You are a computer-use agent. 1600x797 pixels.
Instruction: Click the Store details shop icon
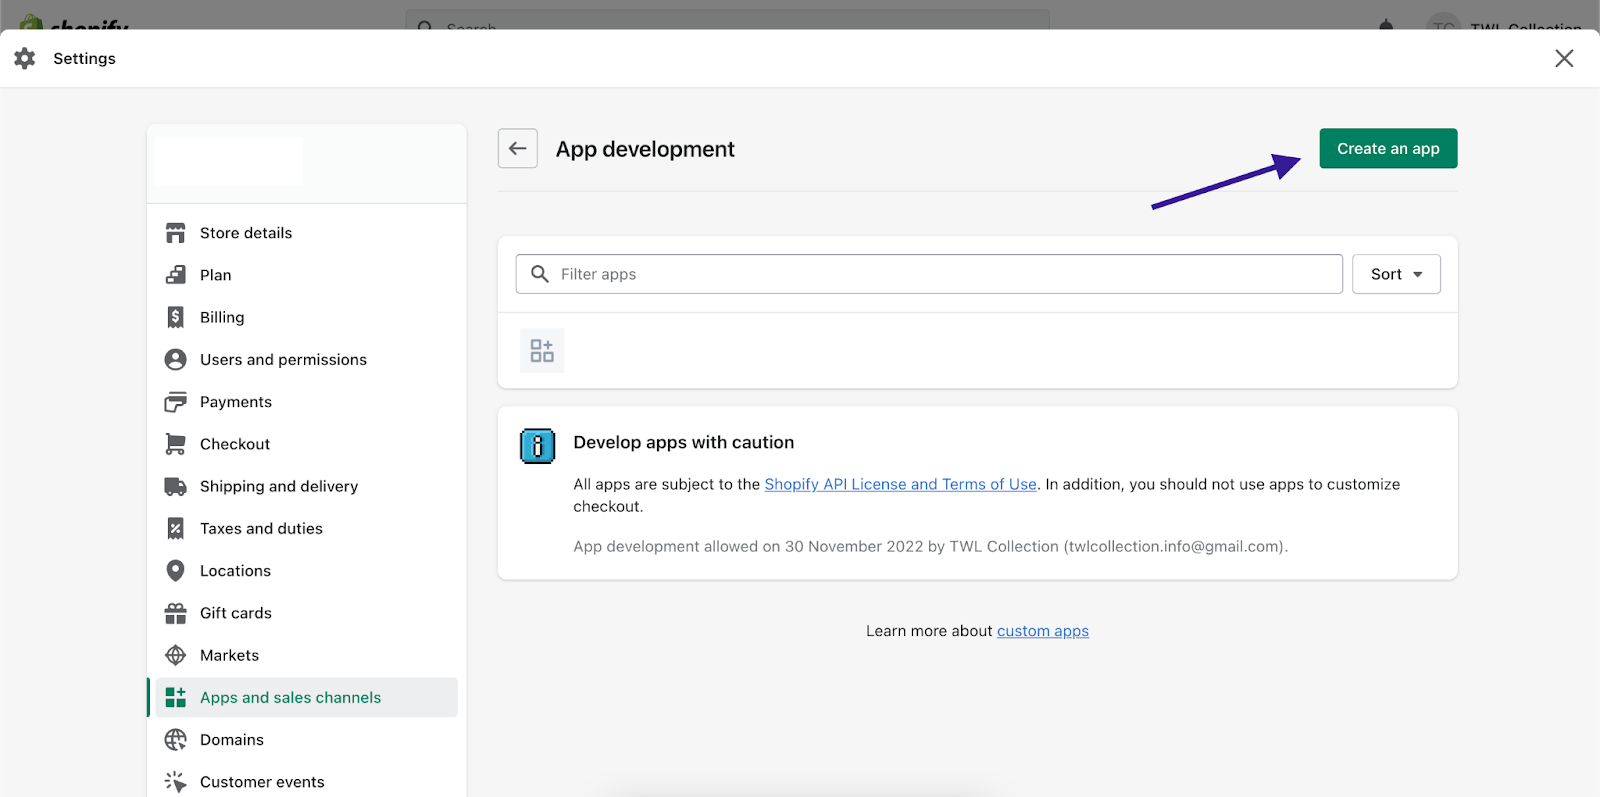(x=175, y=233)
